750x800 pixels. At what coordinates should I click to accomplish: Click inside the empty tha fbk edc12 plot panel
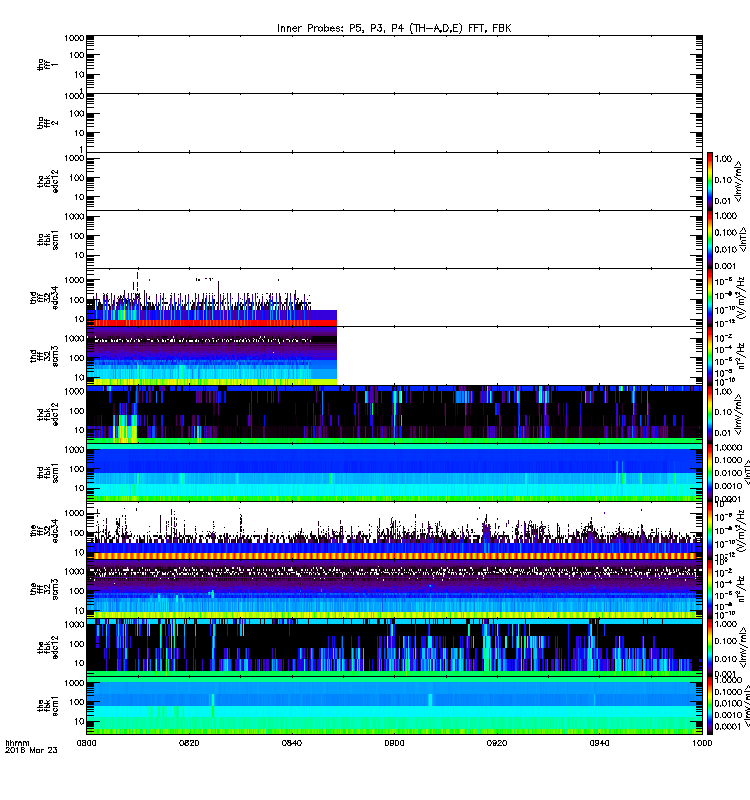394,181
